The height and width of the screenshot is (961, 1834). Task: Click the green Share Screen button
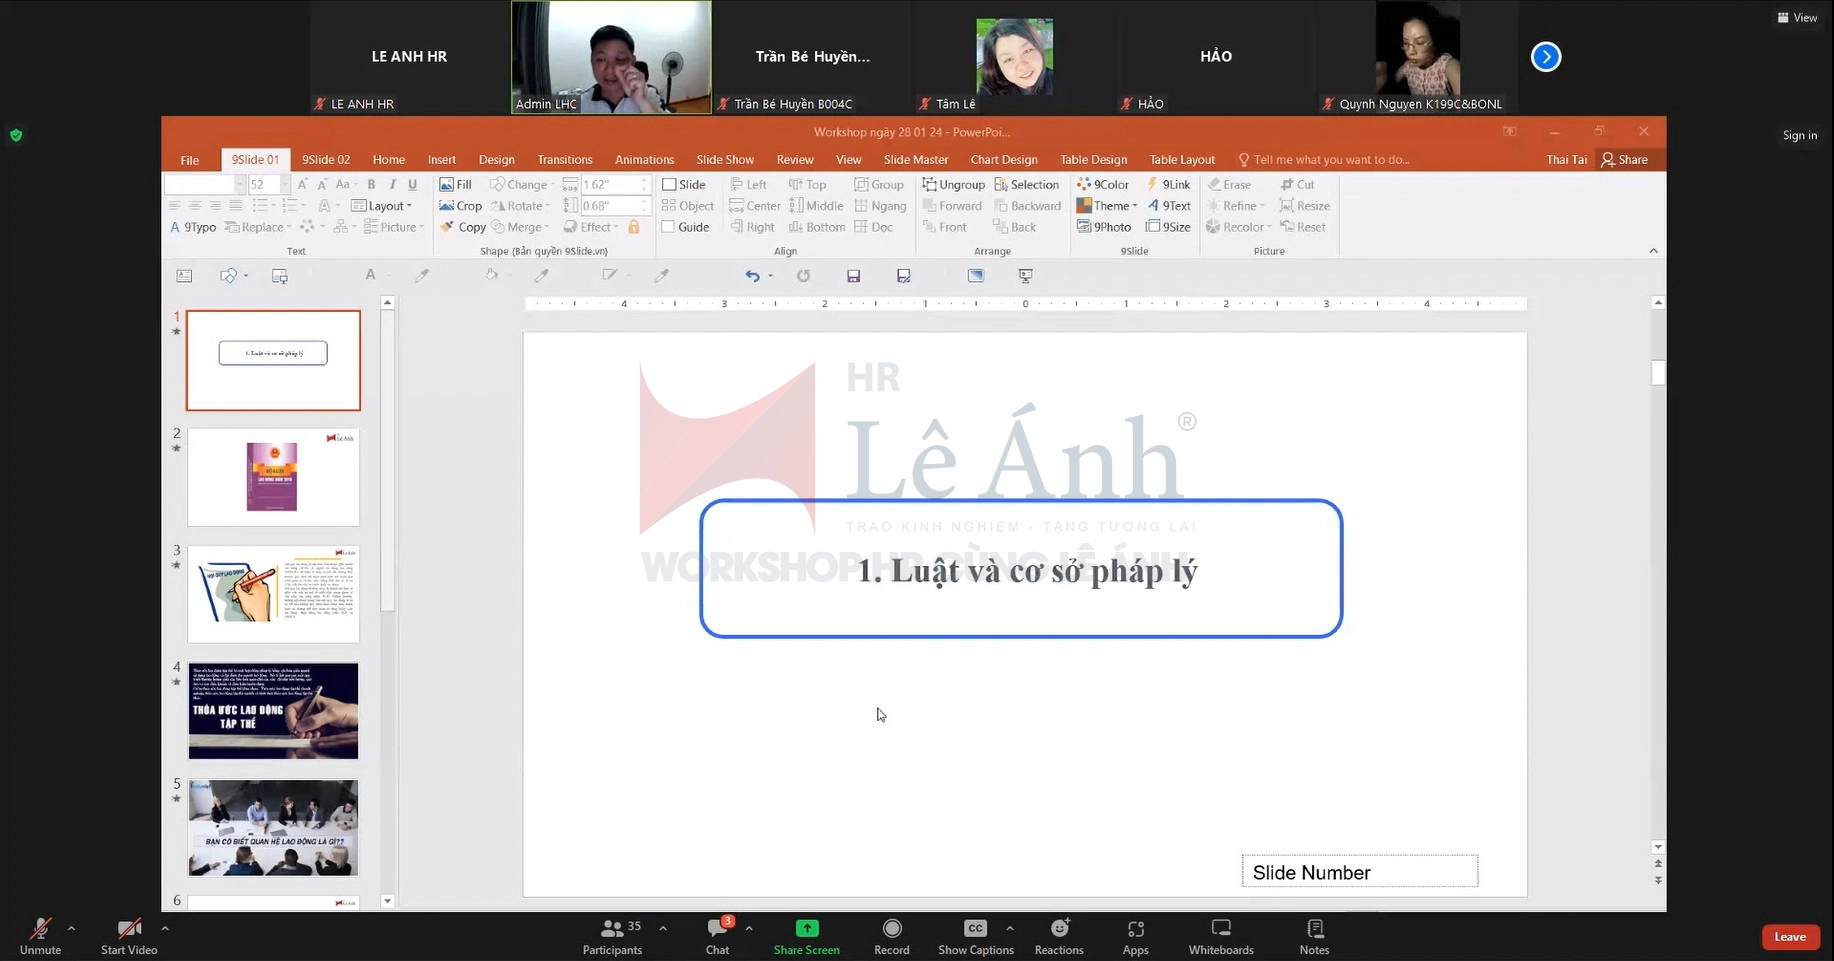[806, 936]
